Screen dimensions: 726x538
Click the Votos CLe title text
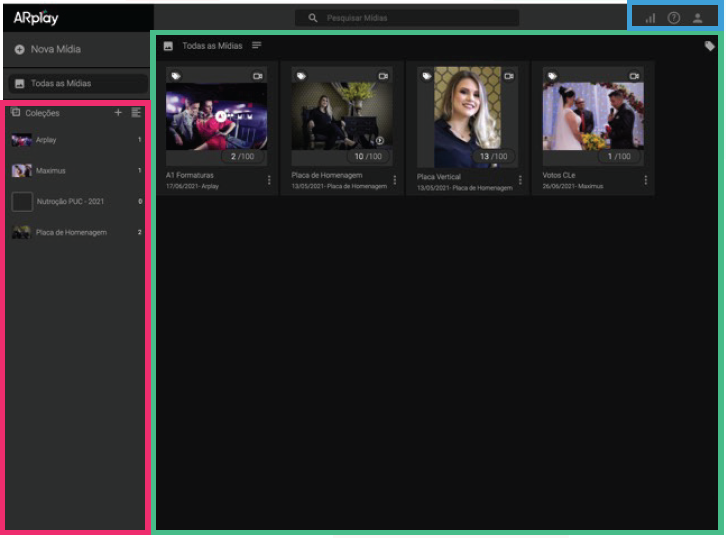[x=559, y=175]
